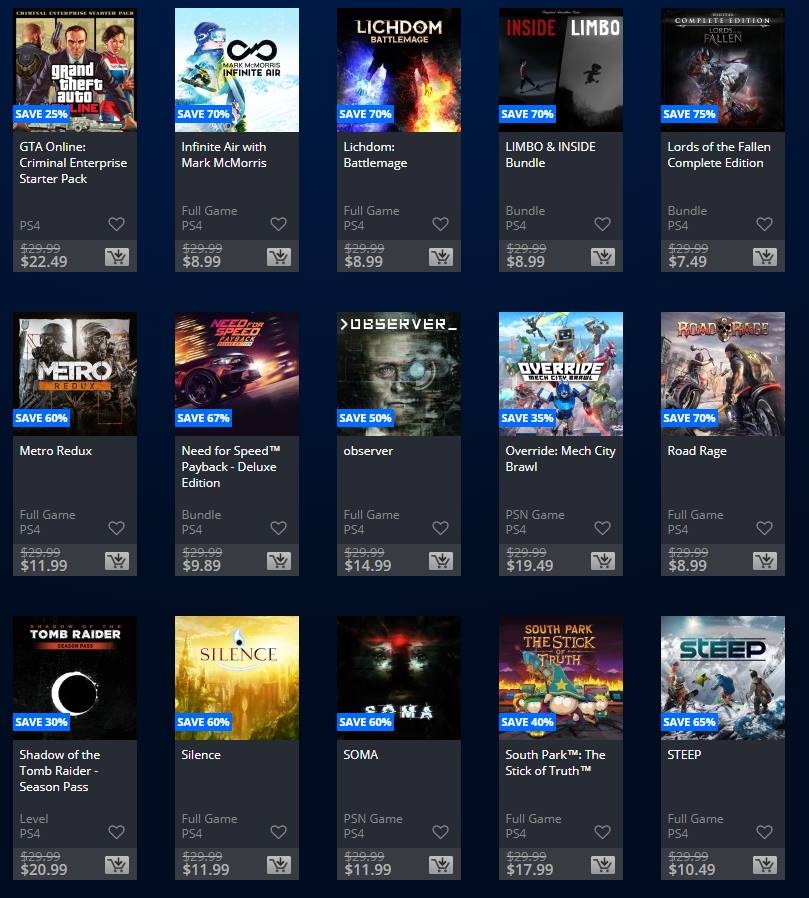Add LIMBO & INSIDE Bundle to cart
Image resolution: width=809 pixels, height=898 pixels.
(x=603, y=257)
